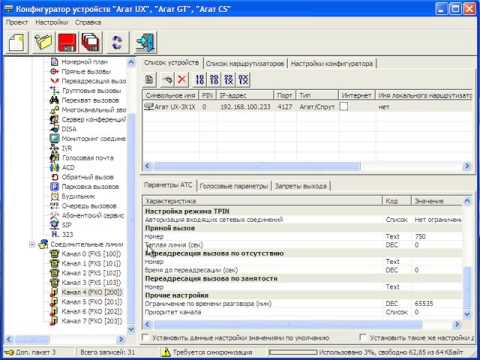Click Требуется синхронизация warning in status bar
480x360 pixels.
click(x=207, y=352)
